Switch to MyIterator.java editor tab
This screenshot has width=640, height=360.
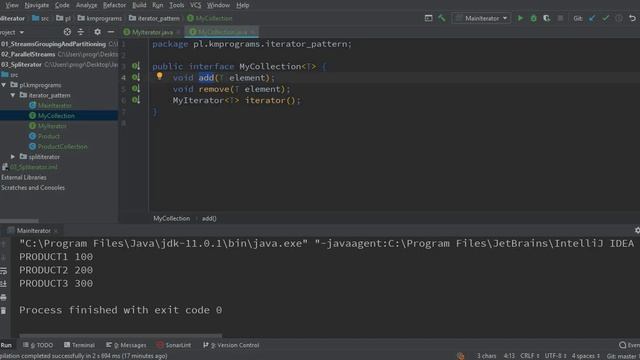pos(152,32)
